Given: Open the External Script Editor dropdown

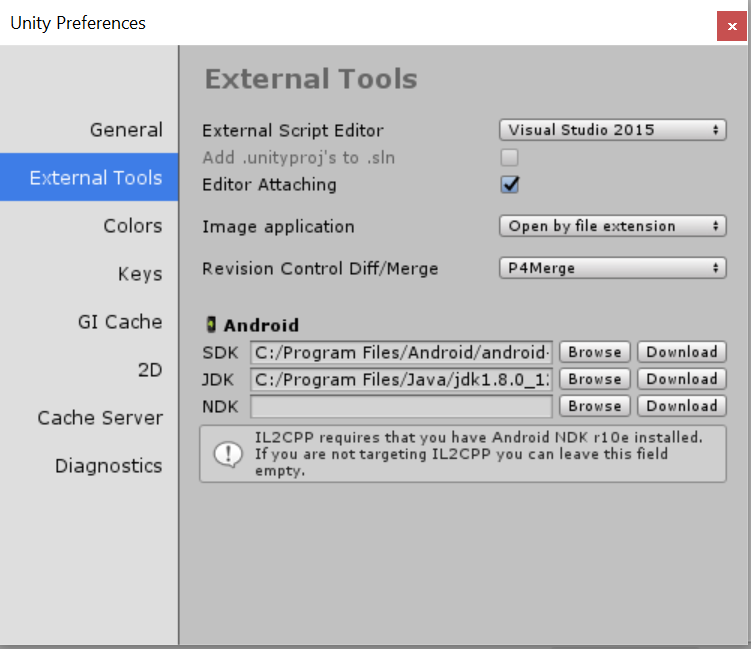Looking at the screenshot, I should (612, 130).
